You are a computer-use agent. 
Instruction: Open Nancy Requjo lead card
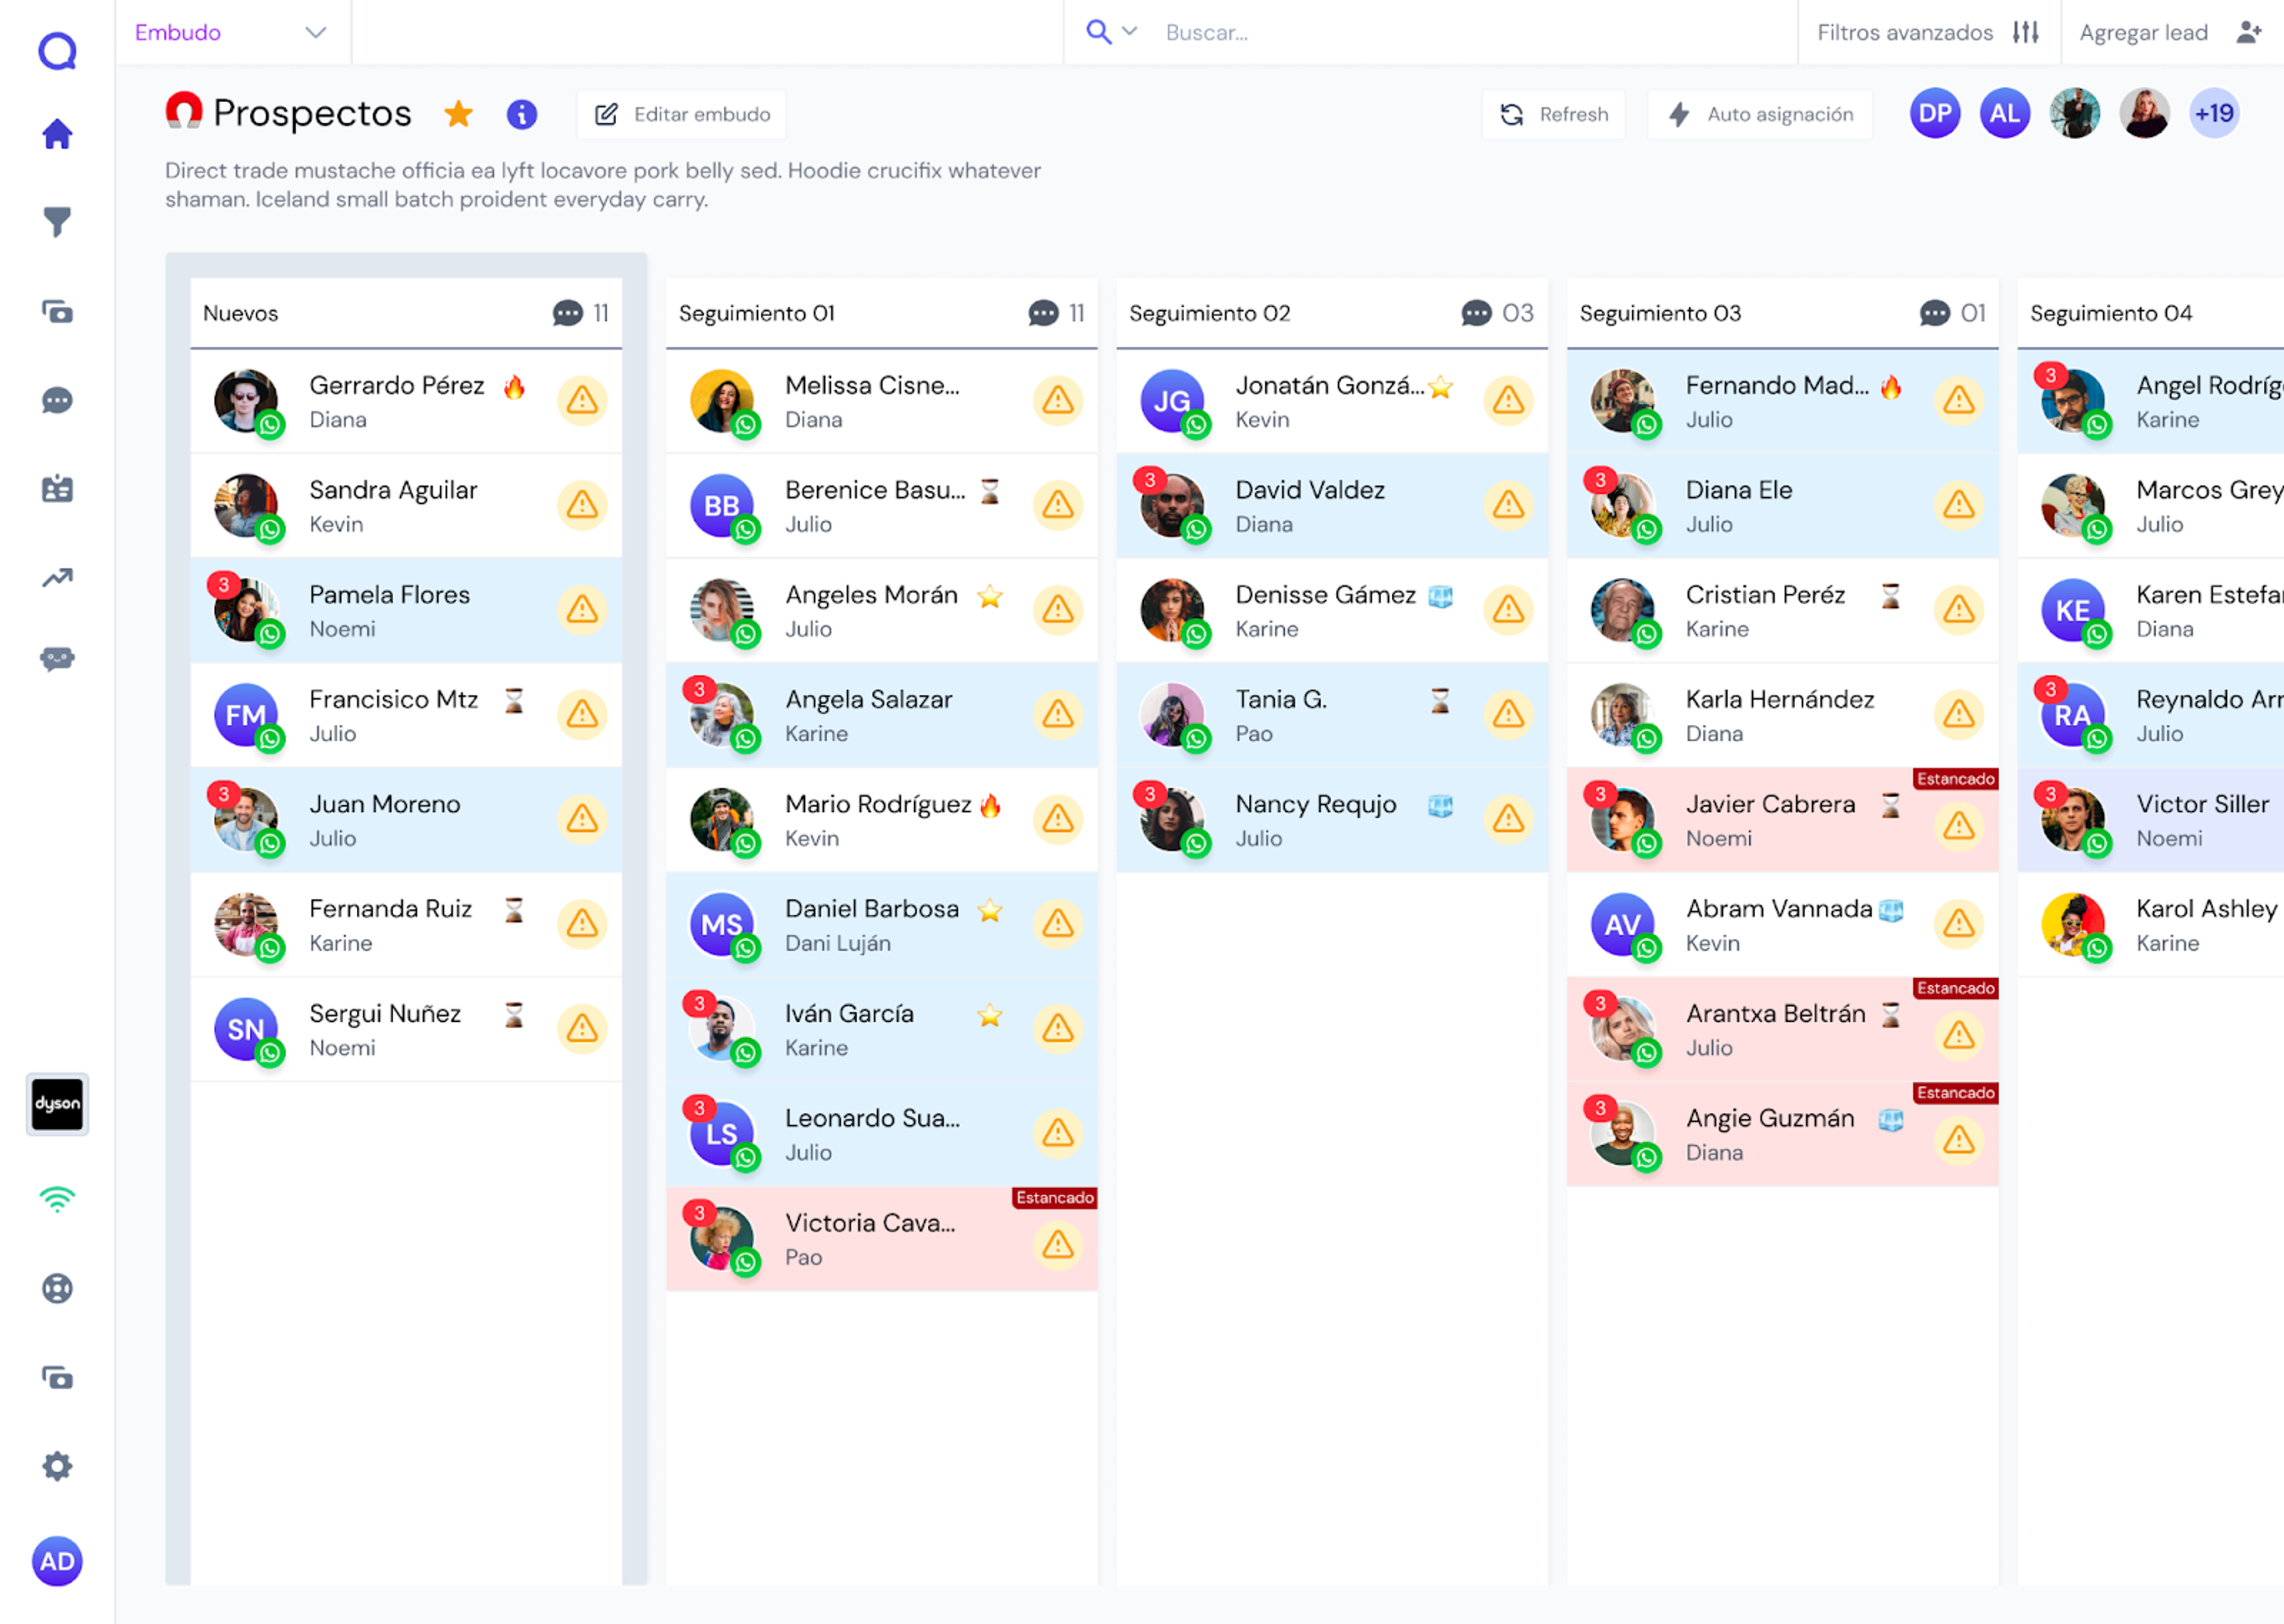[1332, 820]
